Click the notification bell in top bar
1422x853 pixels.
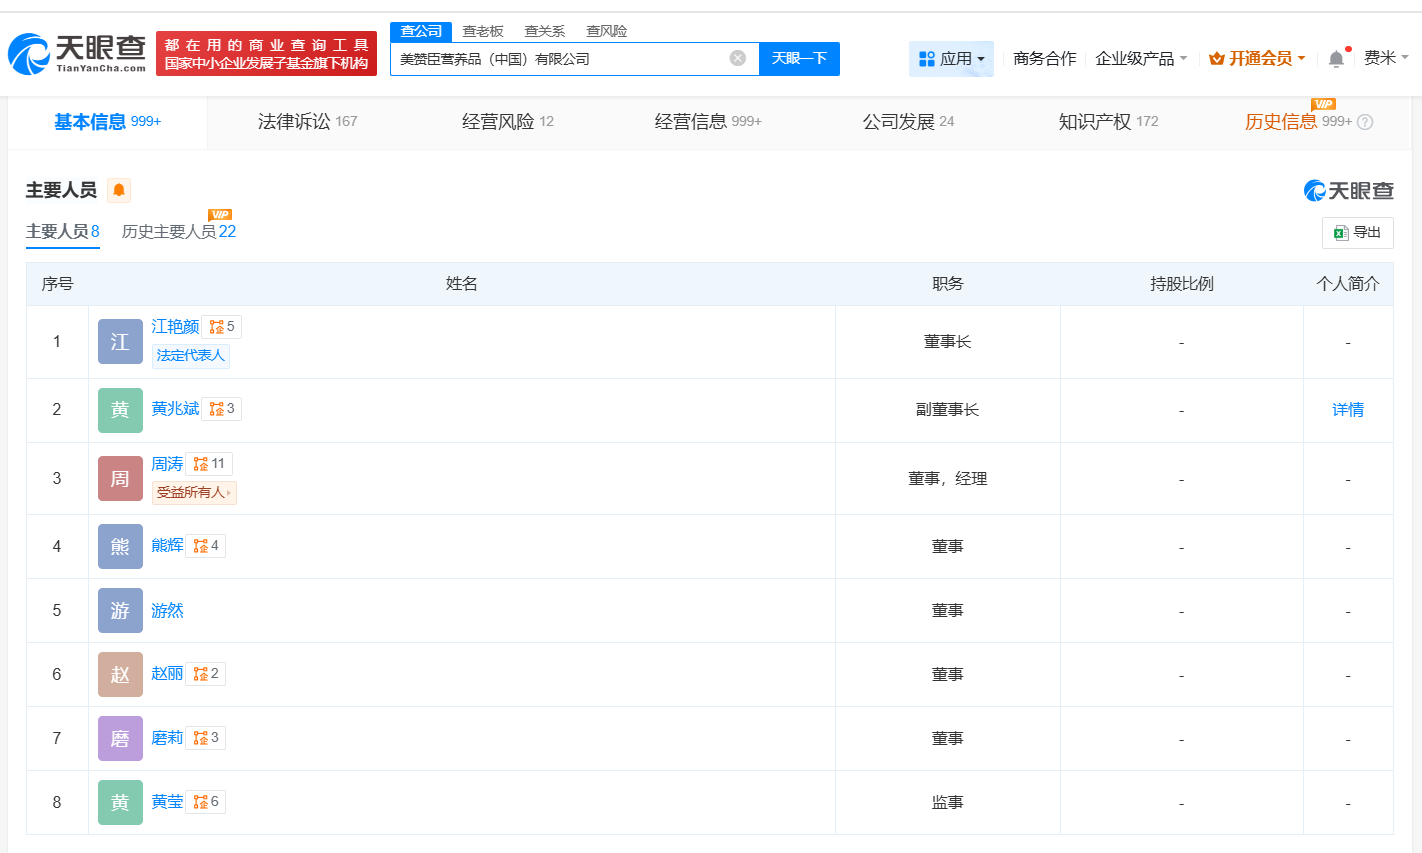coord(1336,59)
